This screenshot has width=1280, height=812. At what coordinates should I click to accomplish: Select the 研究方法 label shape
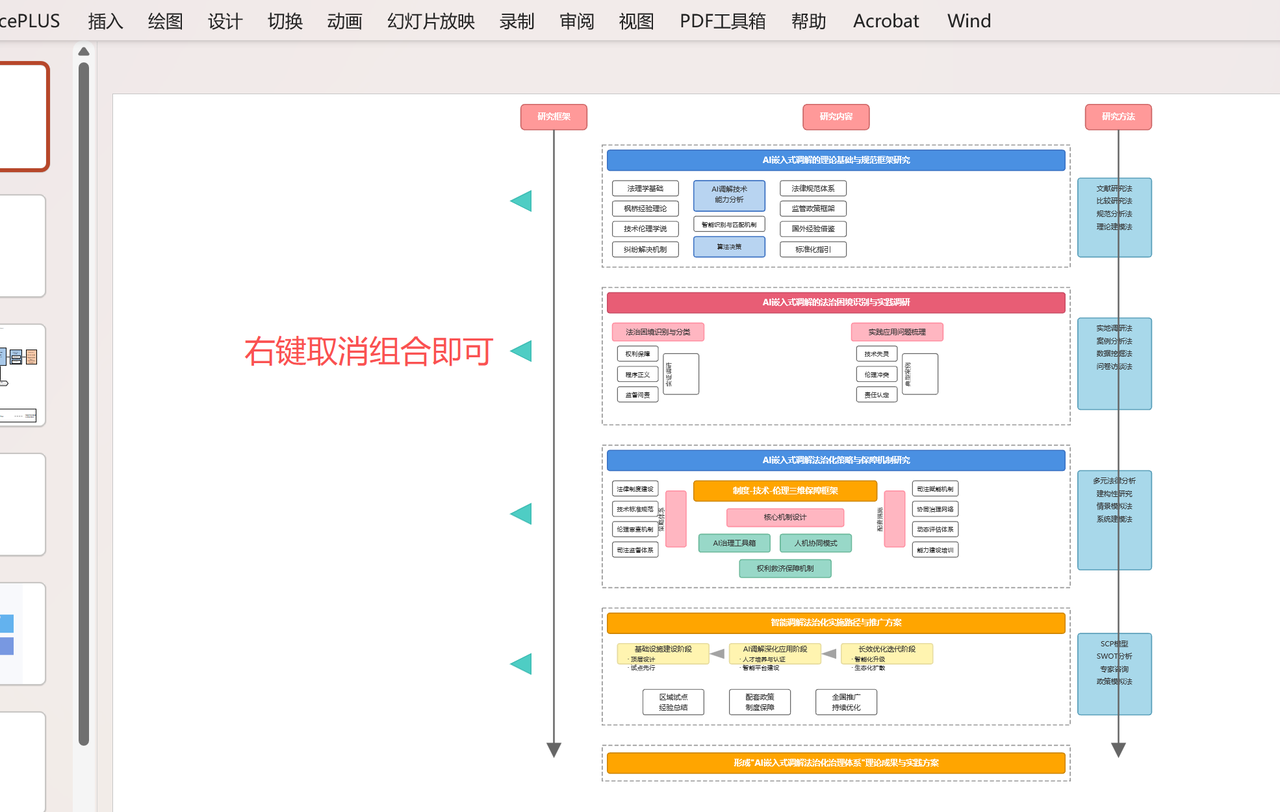click(1117, 116)
